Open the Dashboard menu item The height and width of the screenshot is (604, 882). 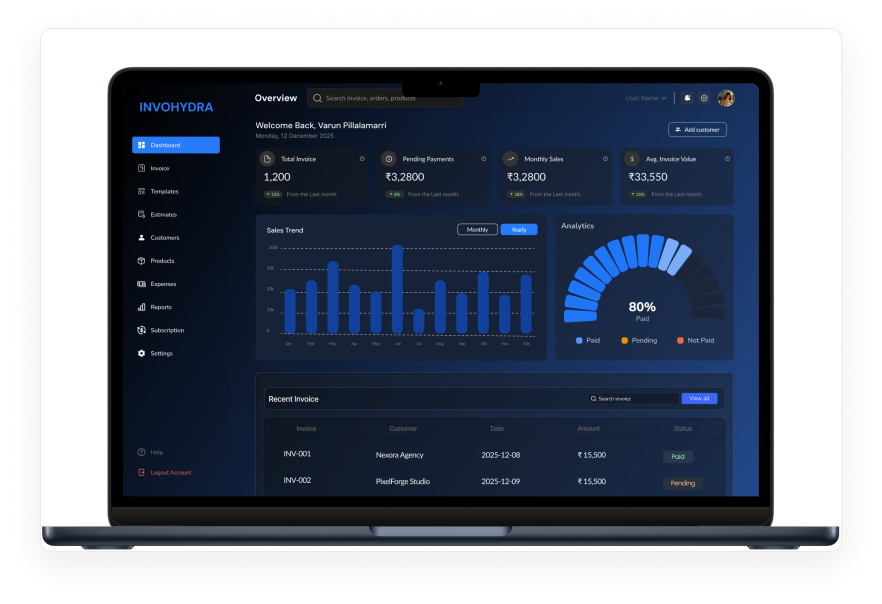point(176,145)
